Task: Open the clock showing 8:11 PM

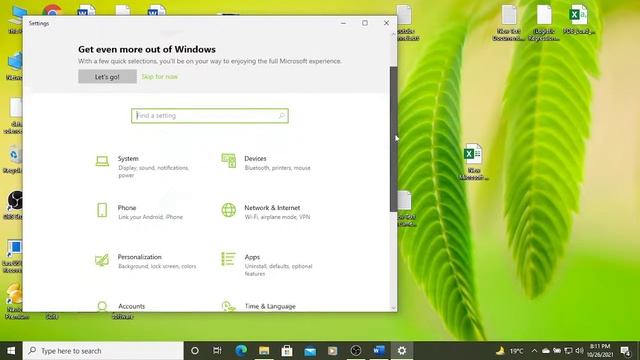Action: pyautogui.click(x=600, y=351)
